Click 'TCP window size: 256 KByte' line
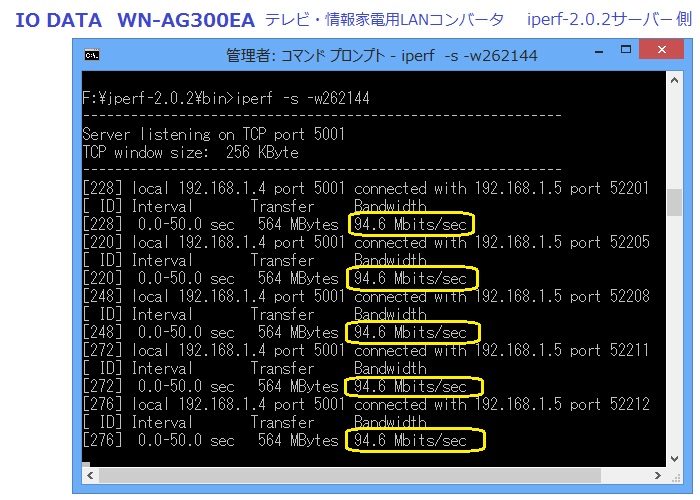 tap(191, 152)
